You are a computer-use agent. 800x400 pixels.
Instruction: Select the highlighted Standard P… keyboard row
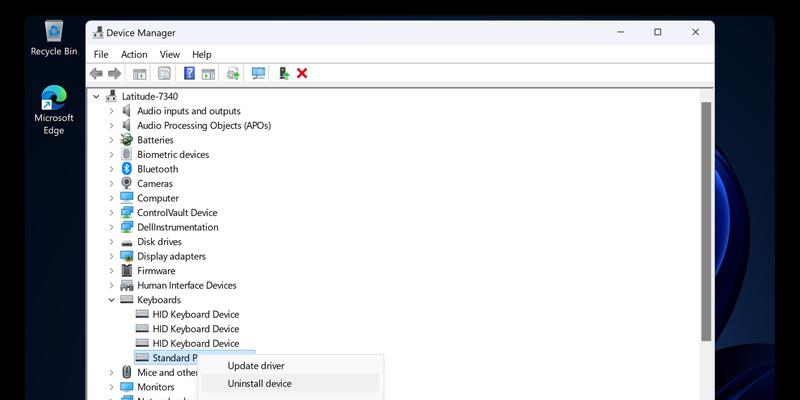(194, 358)
